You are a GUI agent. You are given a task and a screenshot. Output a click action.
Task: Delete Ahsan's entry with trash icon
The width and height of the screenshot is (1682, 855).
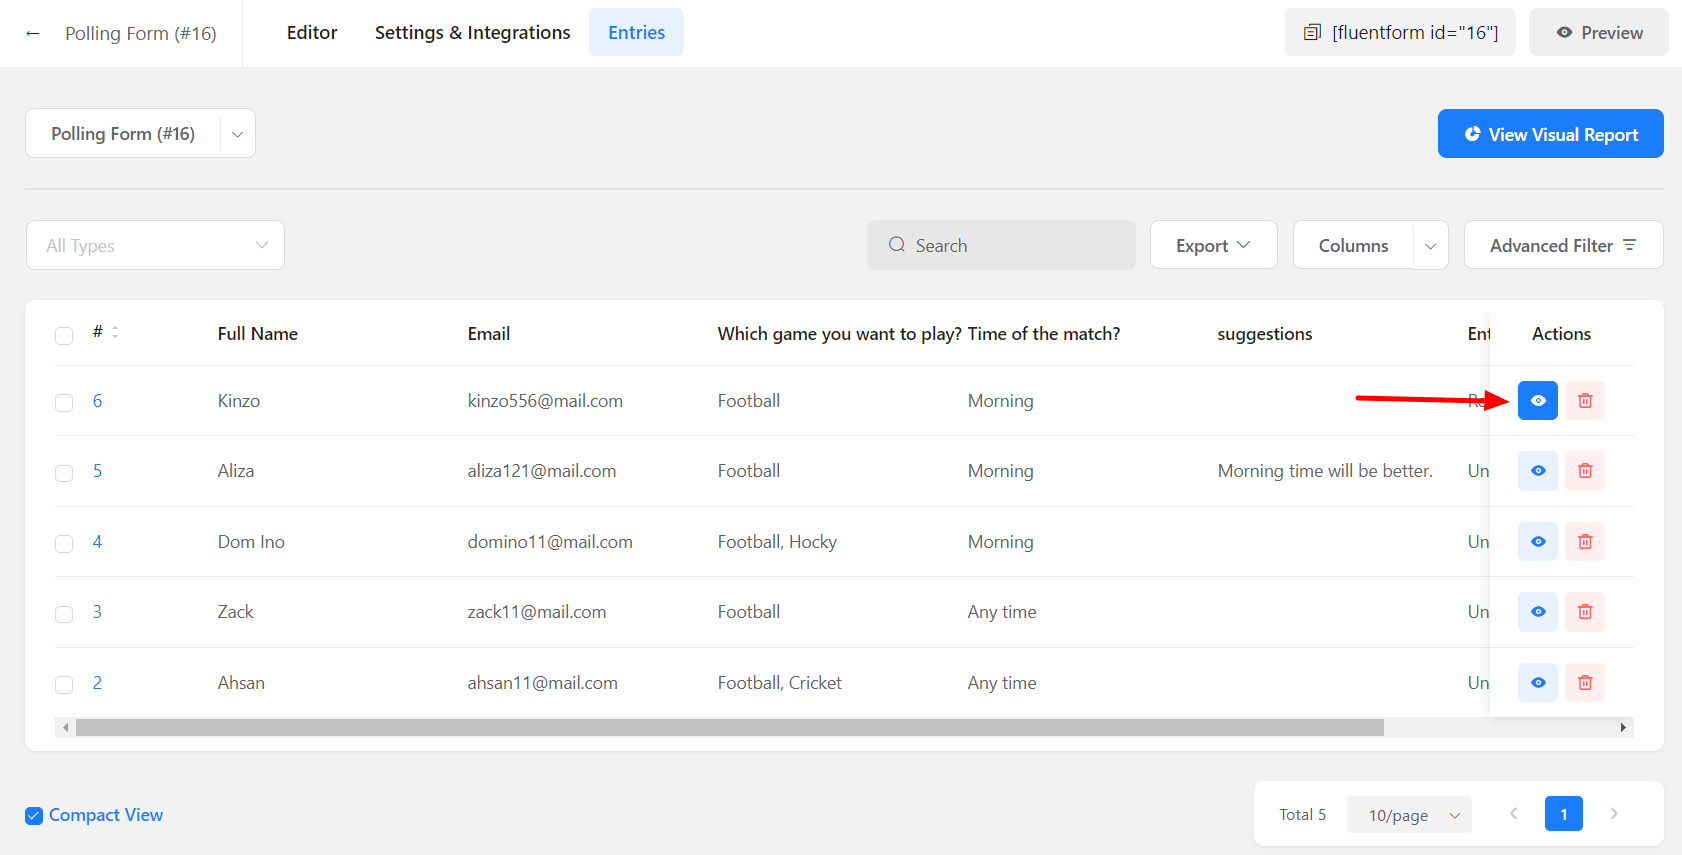pyautogui.click(x=1584, y=683)
